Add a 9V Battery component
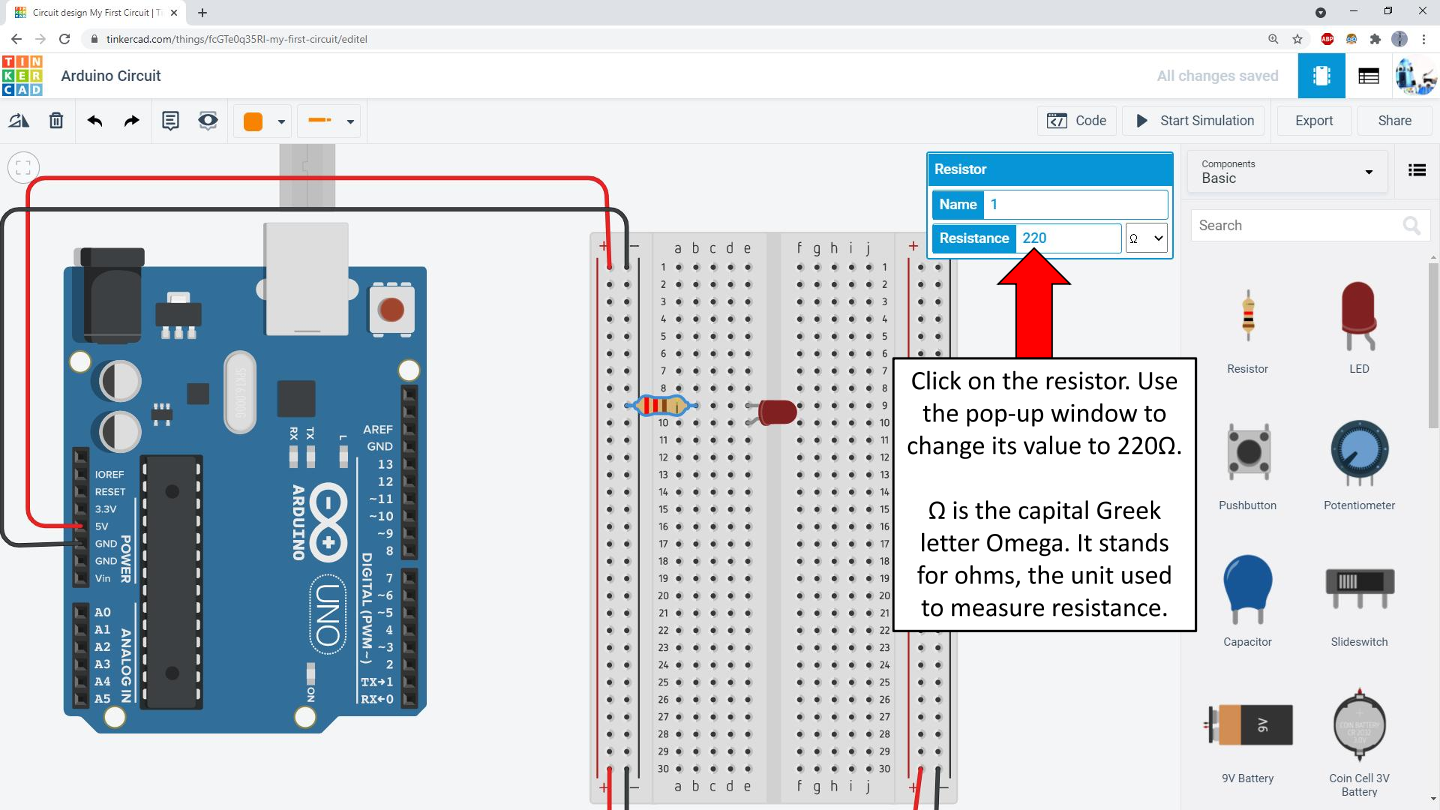1440x810 pixels. pos(1246,725)
